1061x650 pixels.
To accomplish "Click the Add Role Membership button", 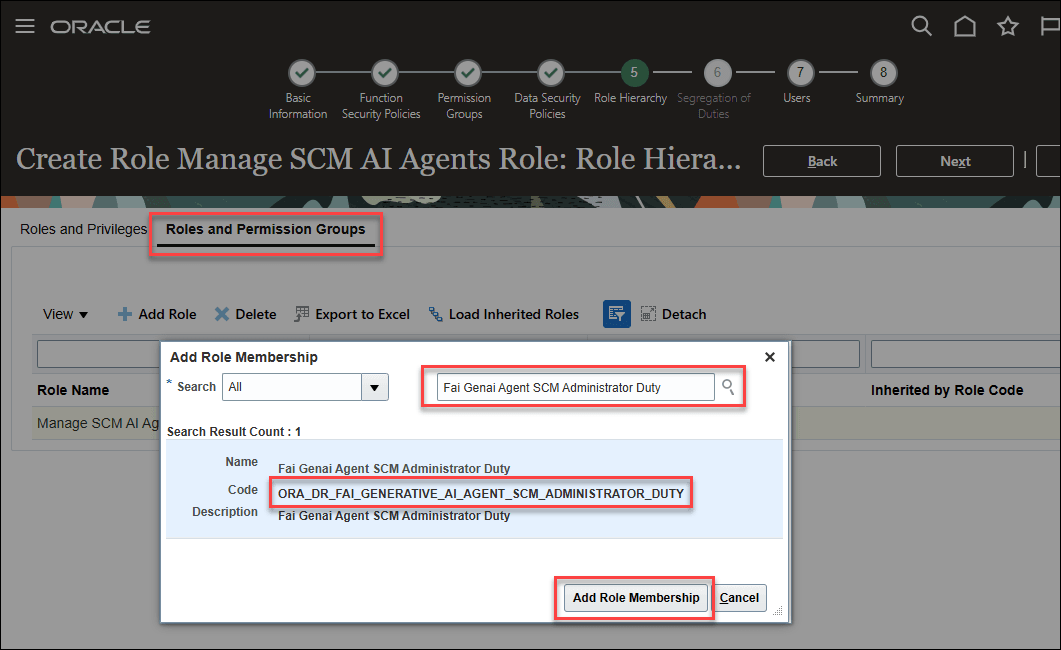I will pos(634,597).
